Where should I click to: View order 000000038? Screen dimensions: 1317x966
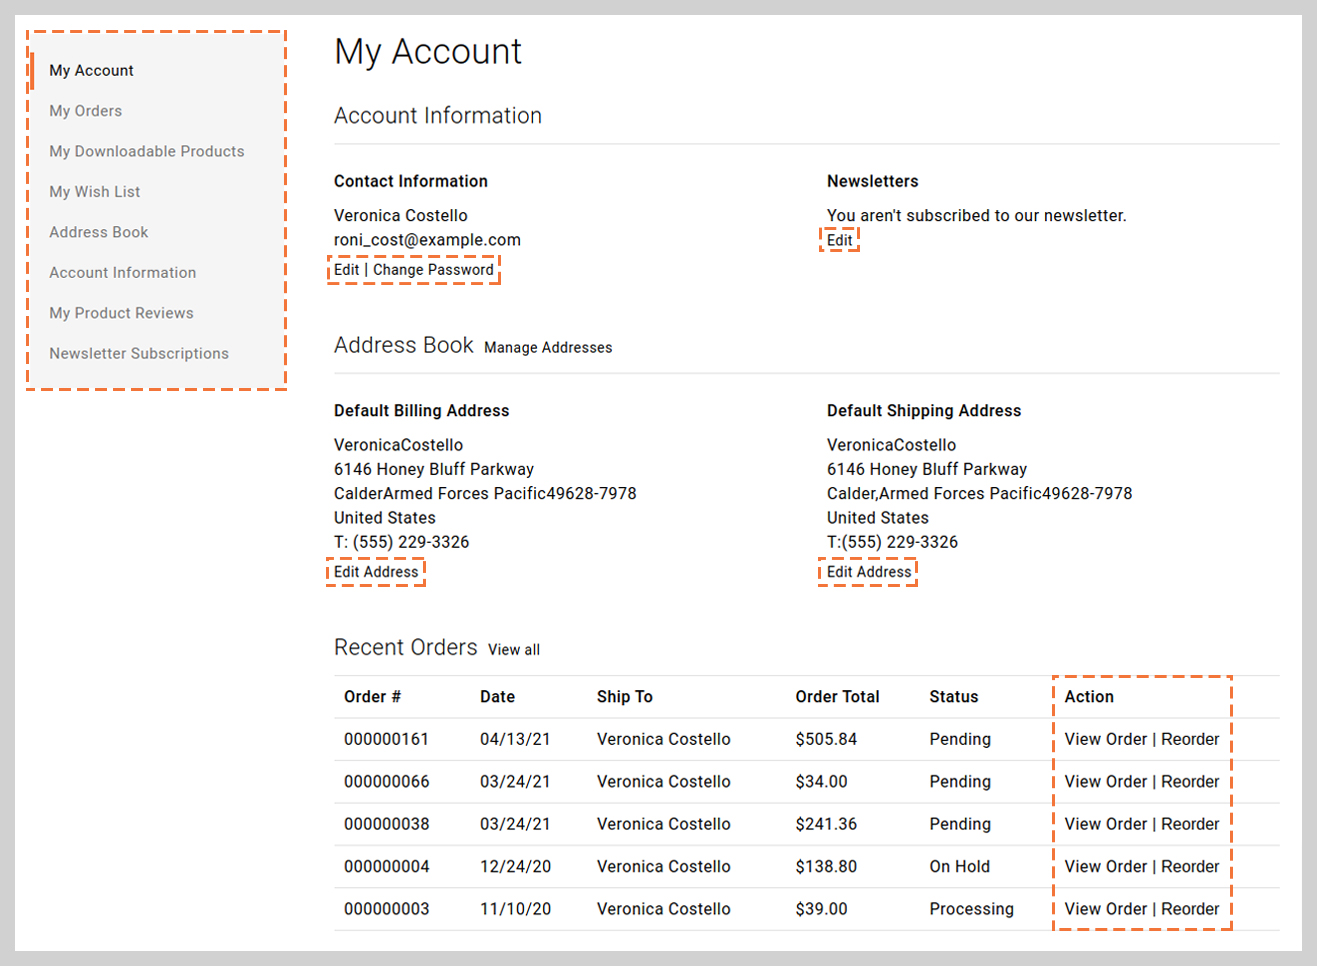pyautogui.click(x=1106, y=824)
